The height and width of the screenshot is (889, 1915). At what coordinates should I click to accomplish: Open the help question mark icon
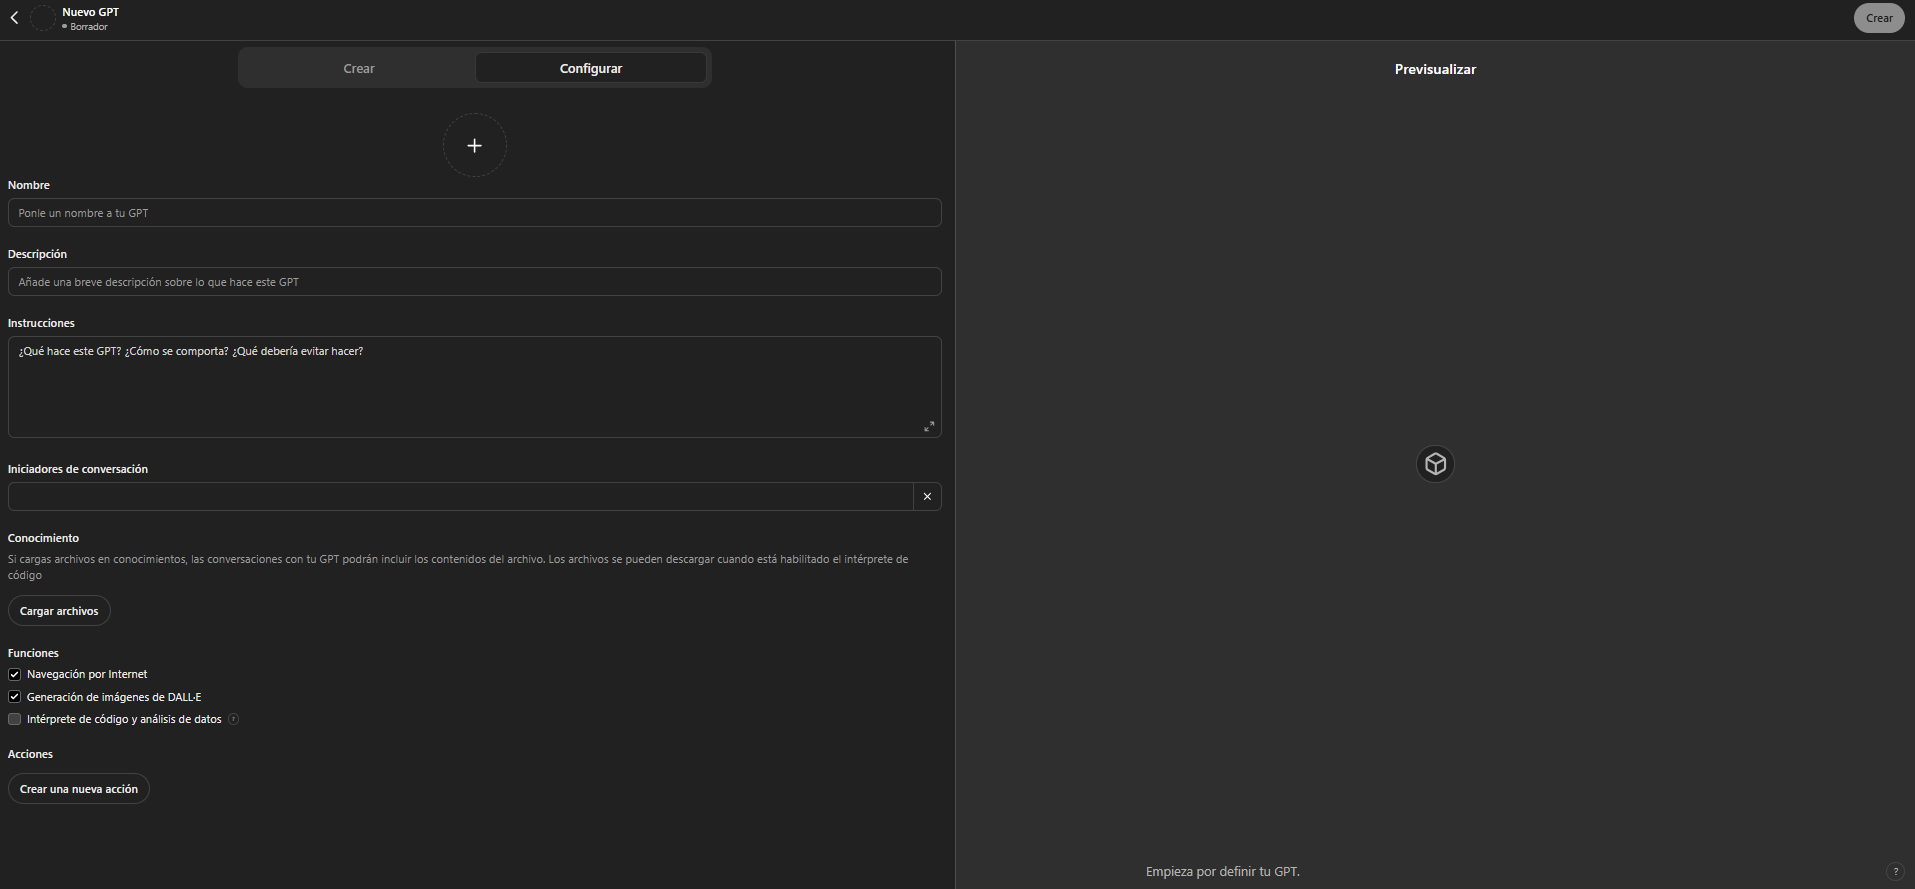1895,872
